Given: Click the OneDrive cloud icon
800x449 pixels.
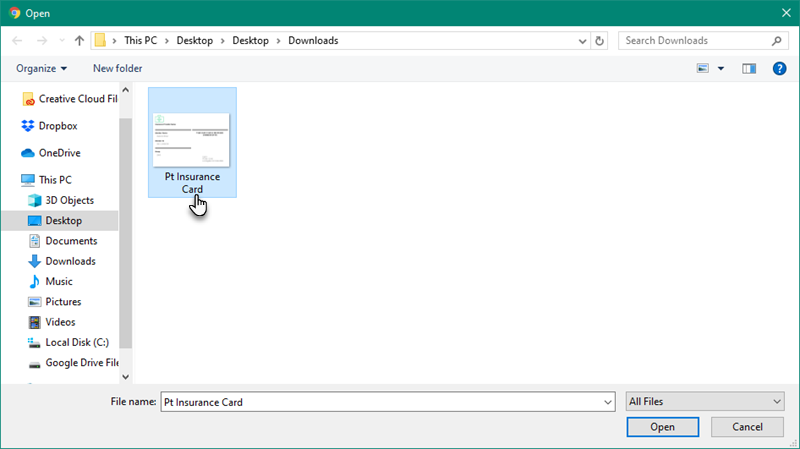Looking at the screenshot, I should 28,153.
